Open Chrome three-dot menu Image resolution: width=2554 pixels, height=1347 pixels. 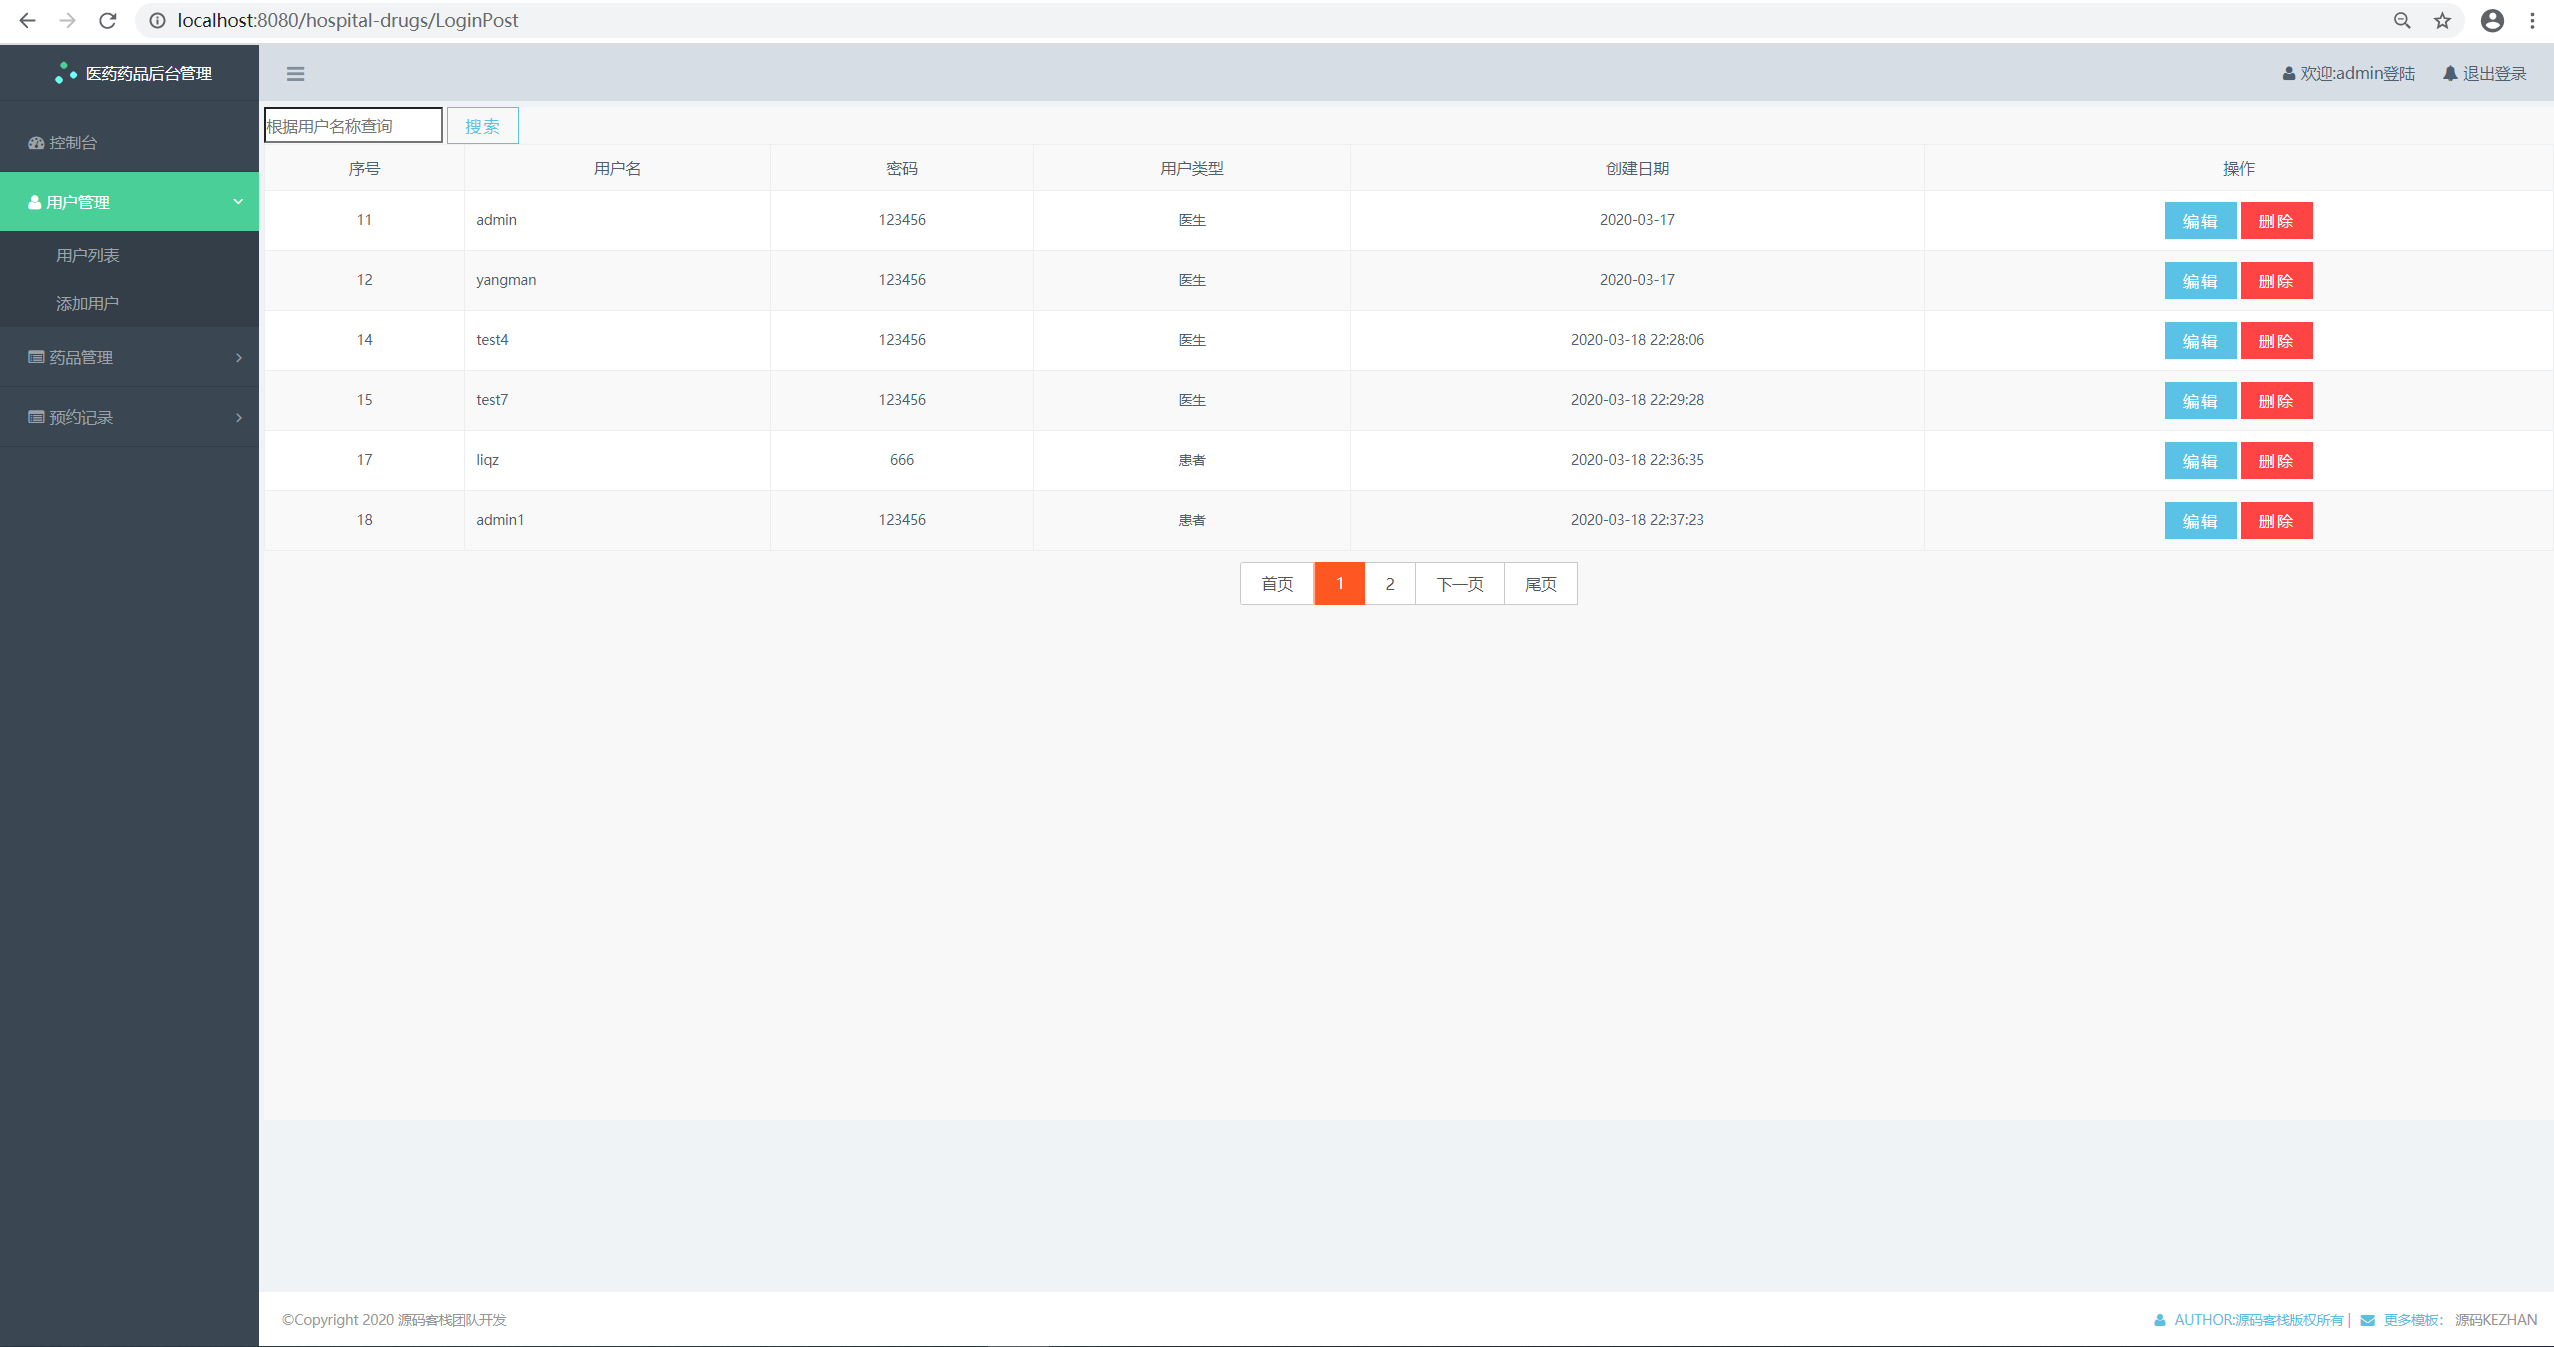pos(2532,20)
